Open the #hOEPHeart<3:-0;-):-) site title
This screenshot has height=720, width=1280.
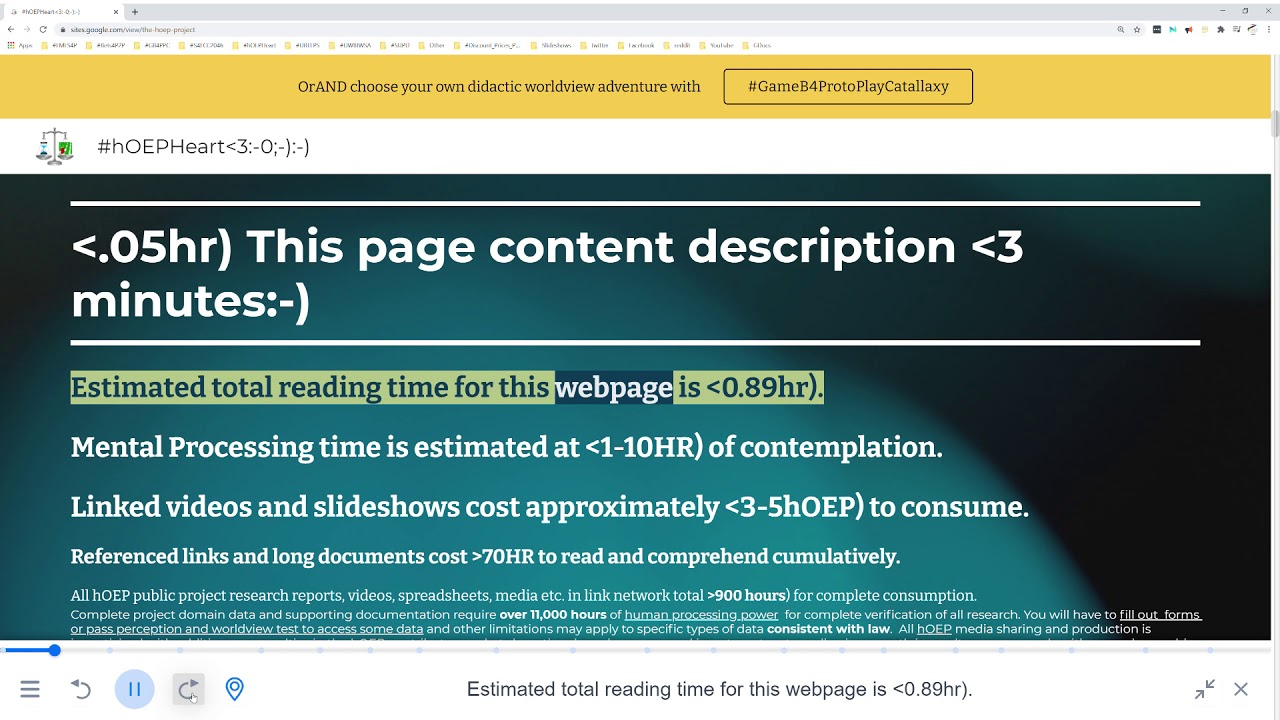pyautogui.click(x=203, y=146)
